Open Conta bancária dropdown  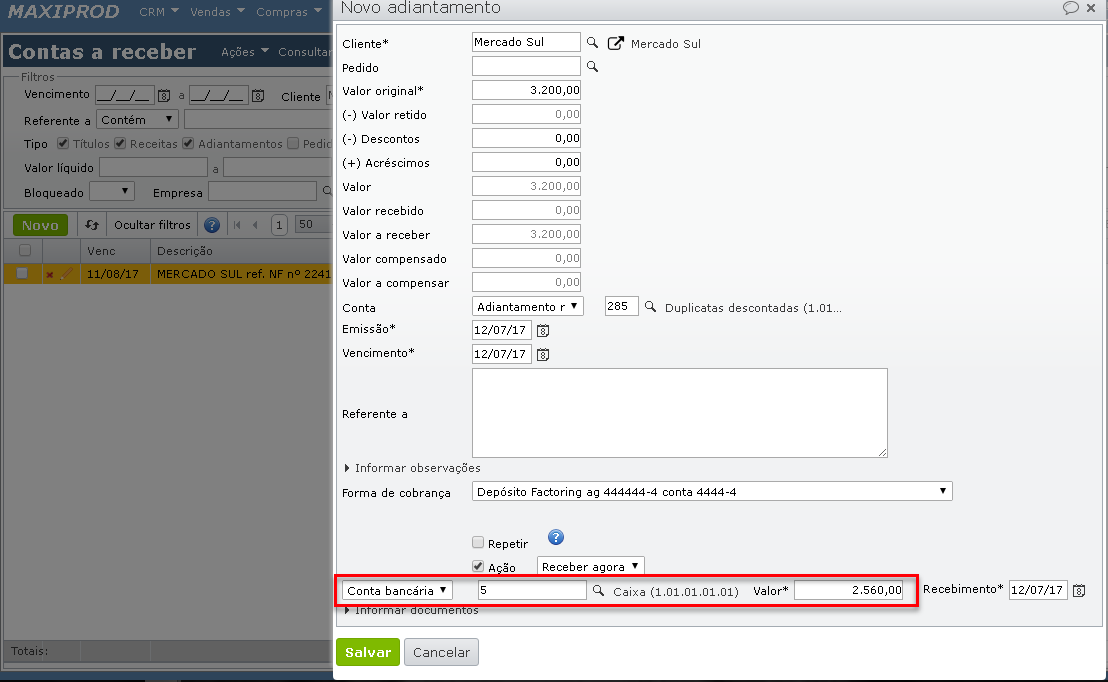[397, 590]
